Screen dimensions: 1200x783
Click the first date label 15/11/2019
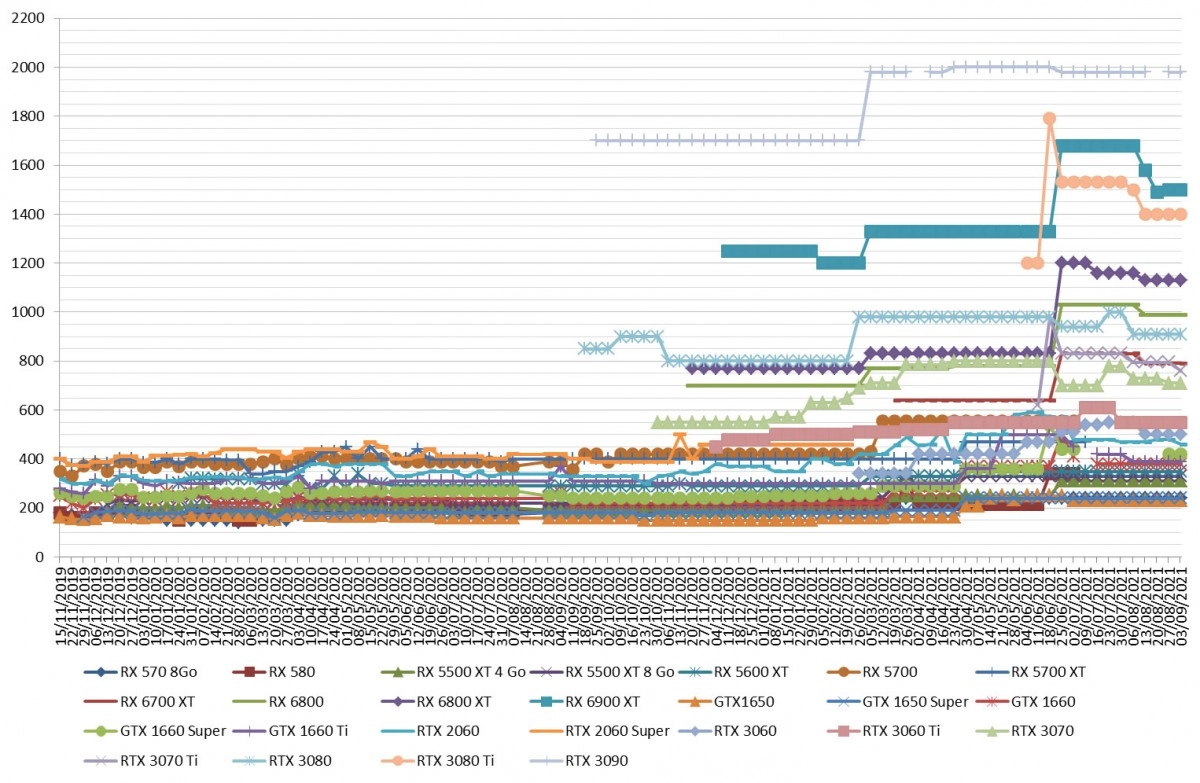[60, 605]
